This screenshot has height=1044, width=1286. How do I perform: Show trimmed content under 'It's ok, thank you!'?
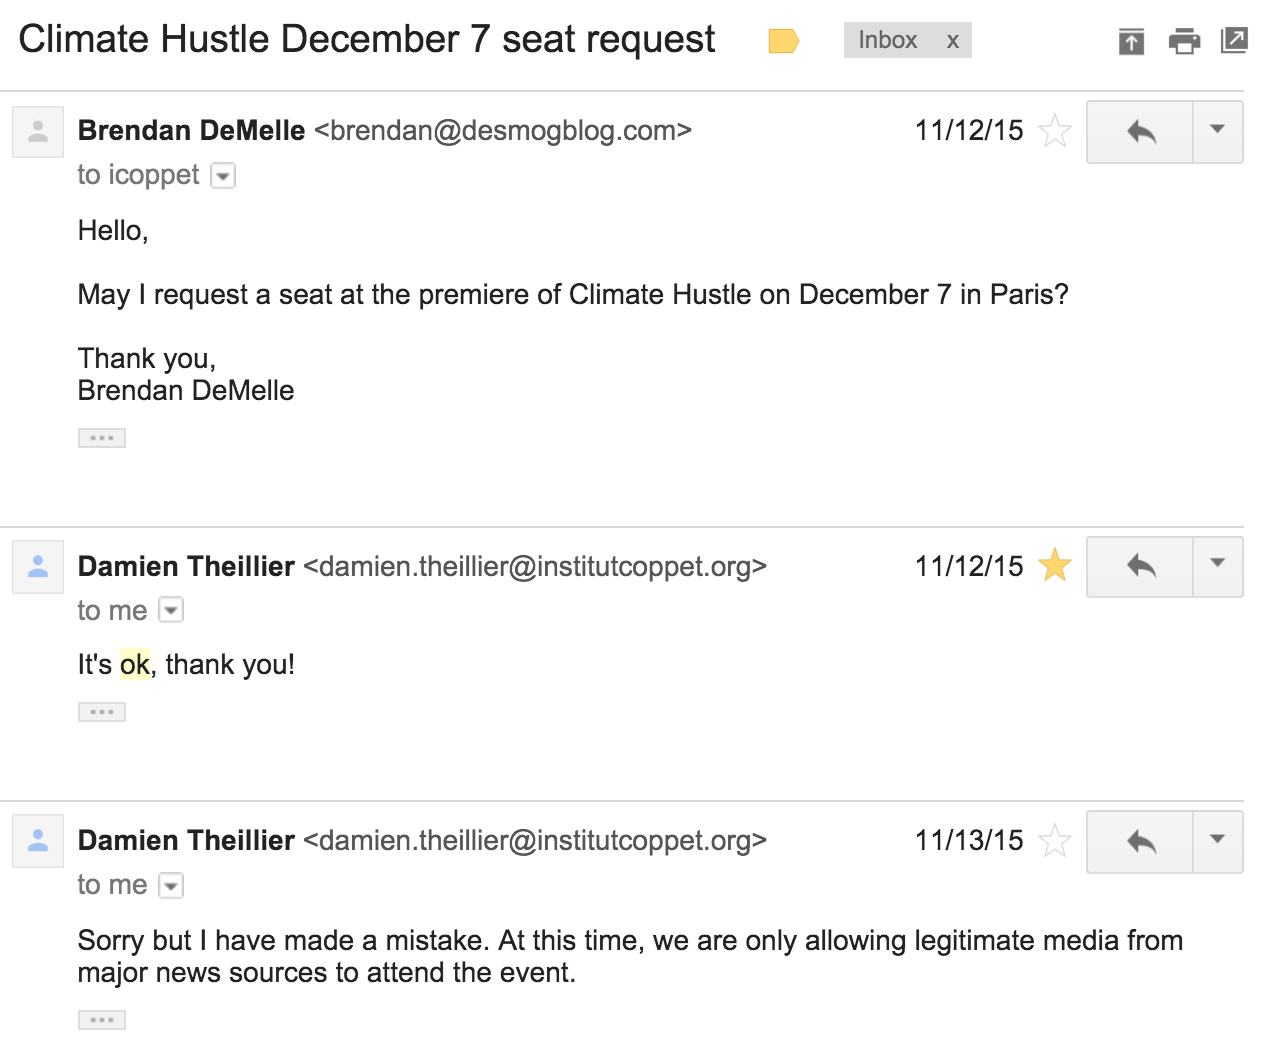coord(102,712)
